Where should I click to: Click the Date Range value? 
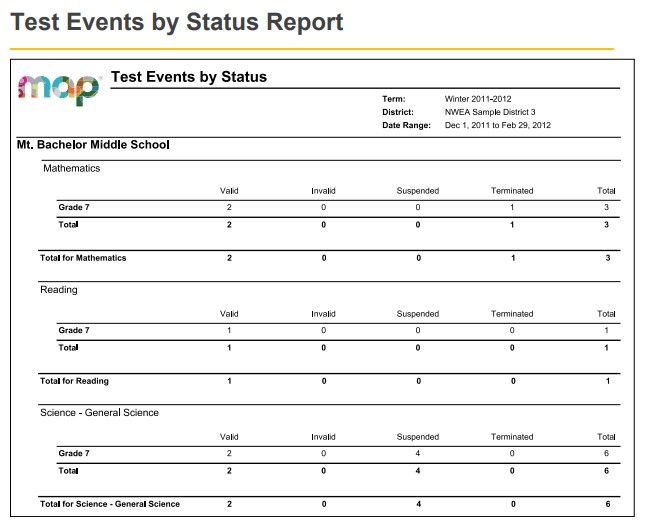coord(497,125)
